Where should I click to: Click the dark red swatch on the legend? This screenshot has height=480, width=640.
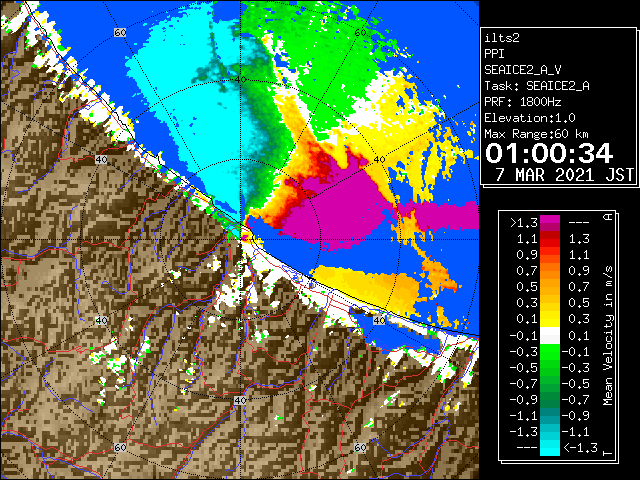(550, 235)
